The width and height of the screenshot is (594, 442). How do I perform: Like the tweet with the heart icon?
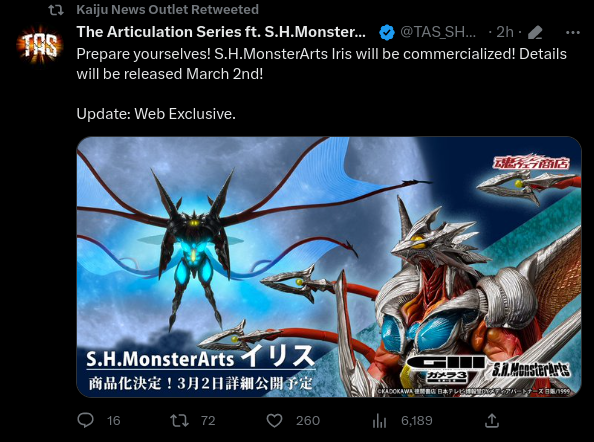pos(274,421)
